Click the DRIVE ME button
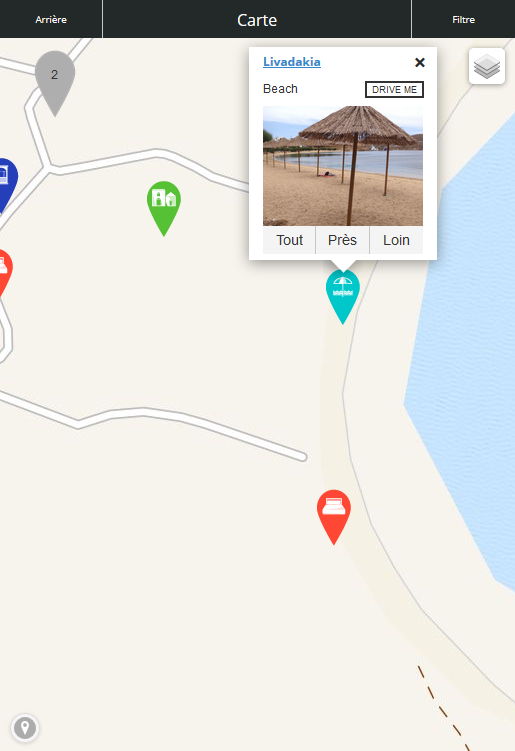The width and height of the screenshot is (515, 751). (394, 90)
